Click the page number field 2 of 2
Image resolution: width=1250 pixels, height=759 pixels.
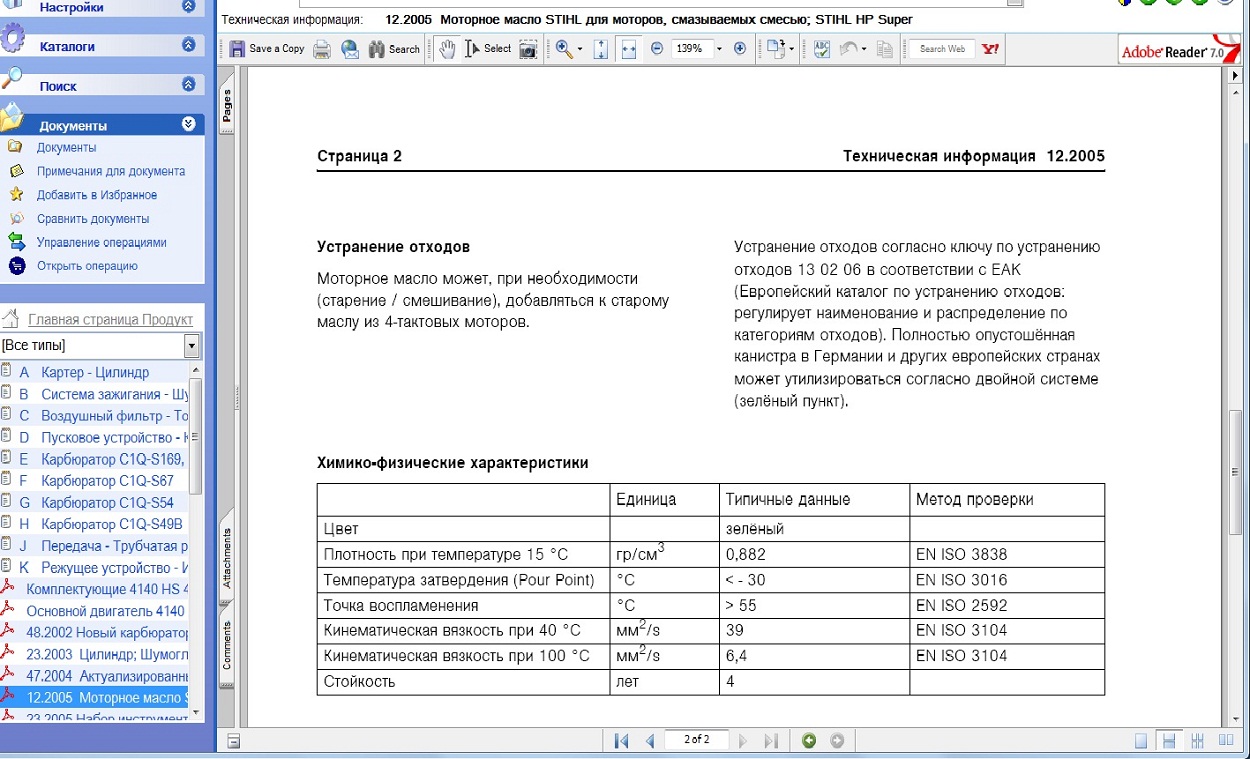(697, 740)
